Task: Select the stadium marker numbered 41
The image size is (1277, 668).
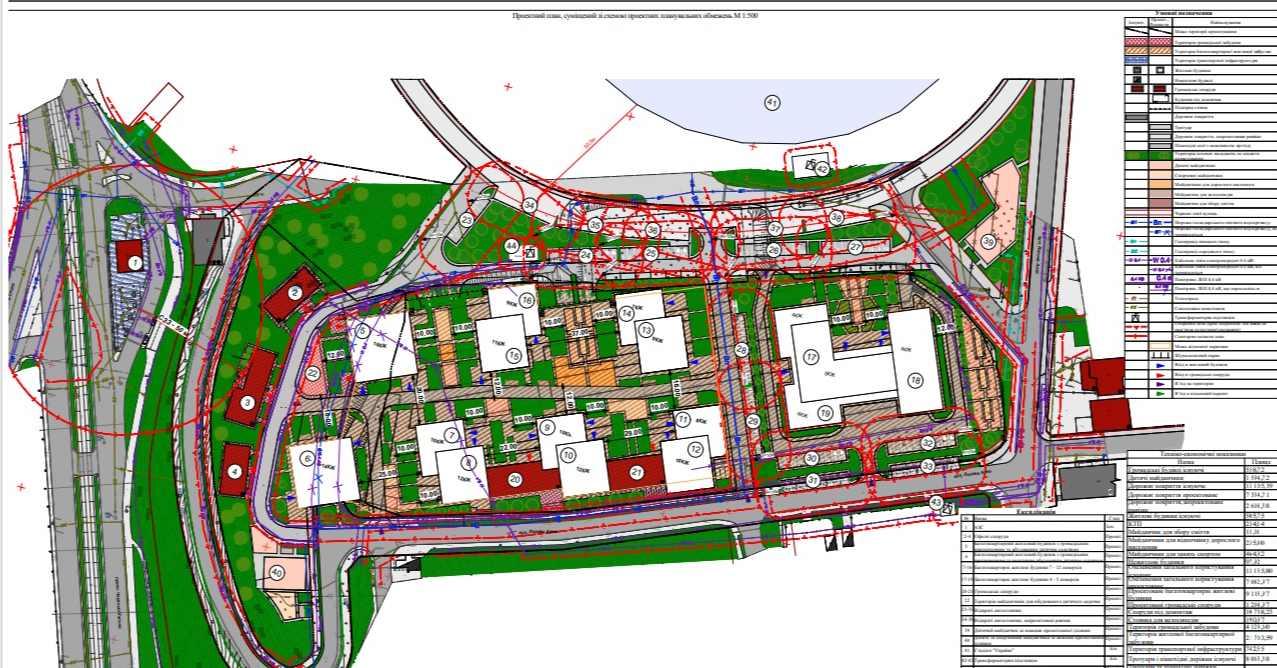Action: (x=771, y=103)
